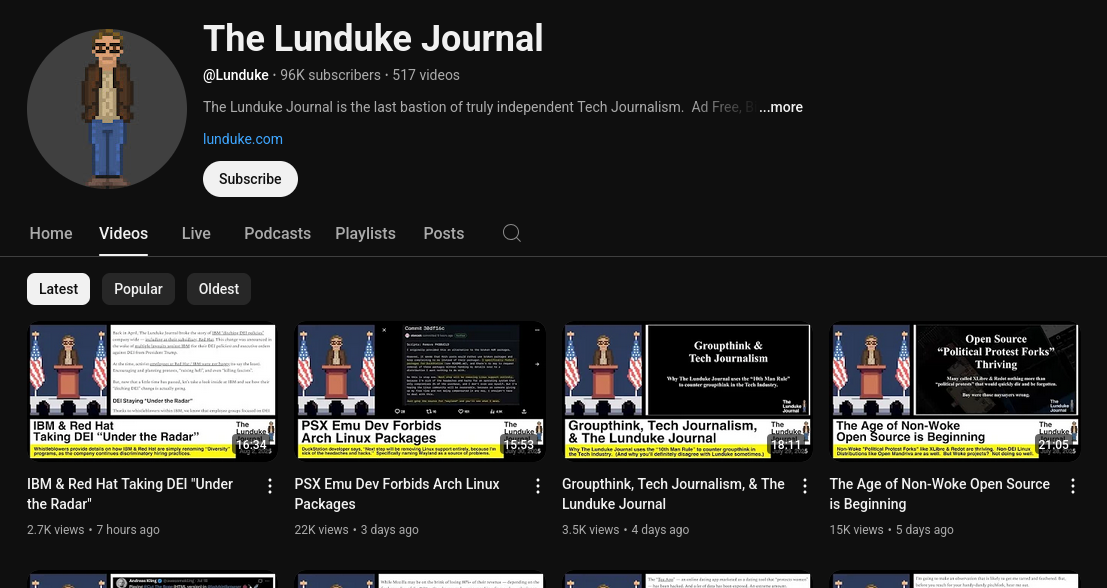Expand channel description with ...more
Screen dimensions: 1107x588
pos(780,107)
